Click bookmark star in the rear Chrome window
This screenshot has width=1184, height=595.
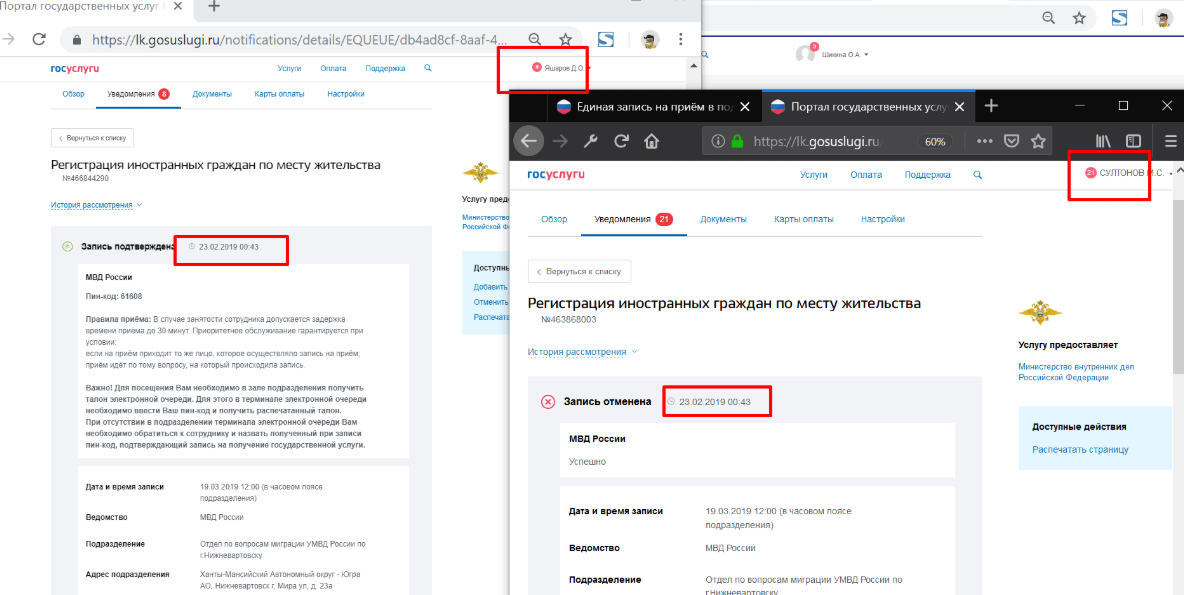(1080, 18)
